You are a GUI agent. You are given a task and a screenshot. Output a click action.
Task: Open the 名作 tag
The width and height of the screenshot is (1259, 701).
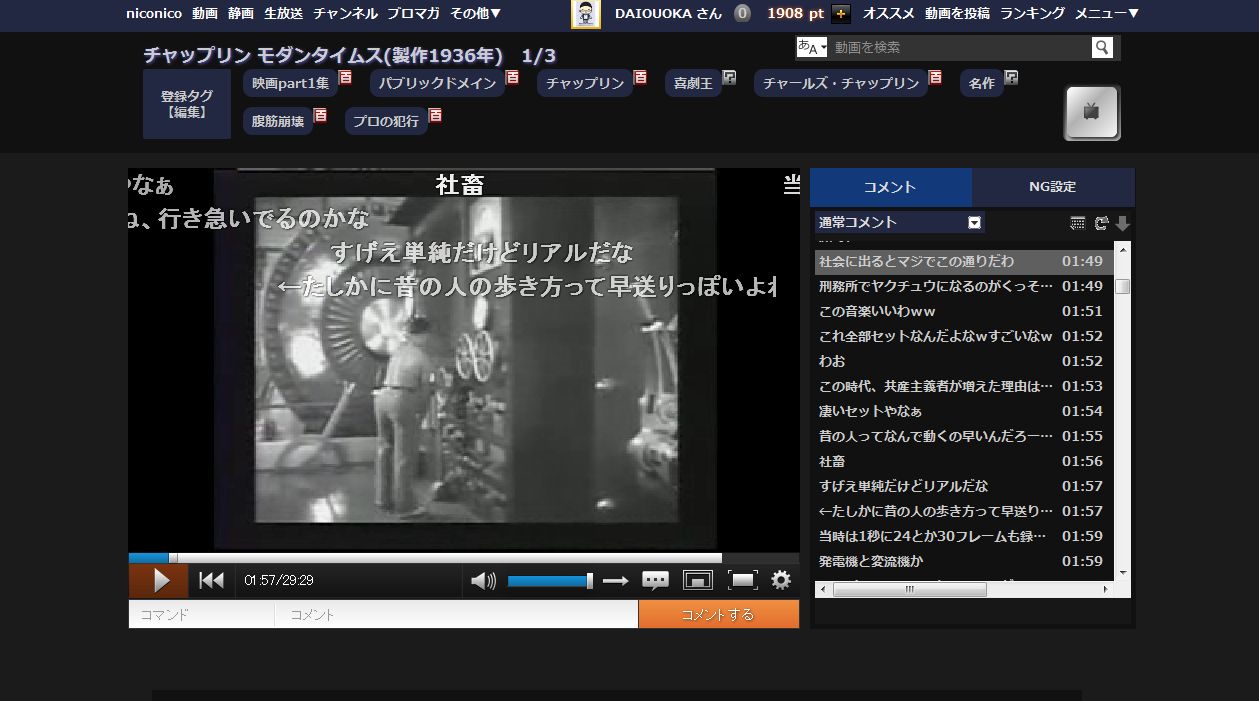click(982, 83)
